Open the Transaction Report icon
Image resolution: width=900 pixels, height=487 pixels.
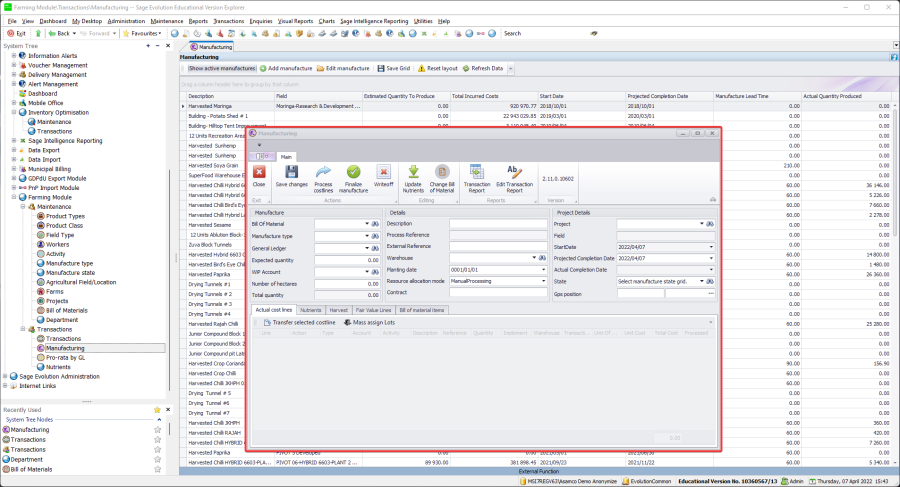click(x=477, y=173)
